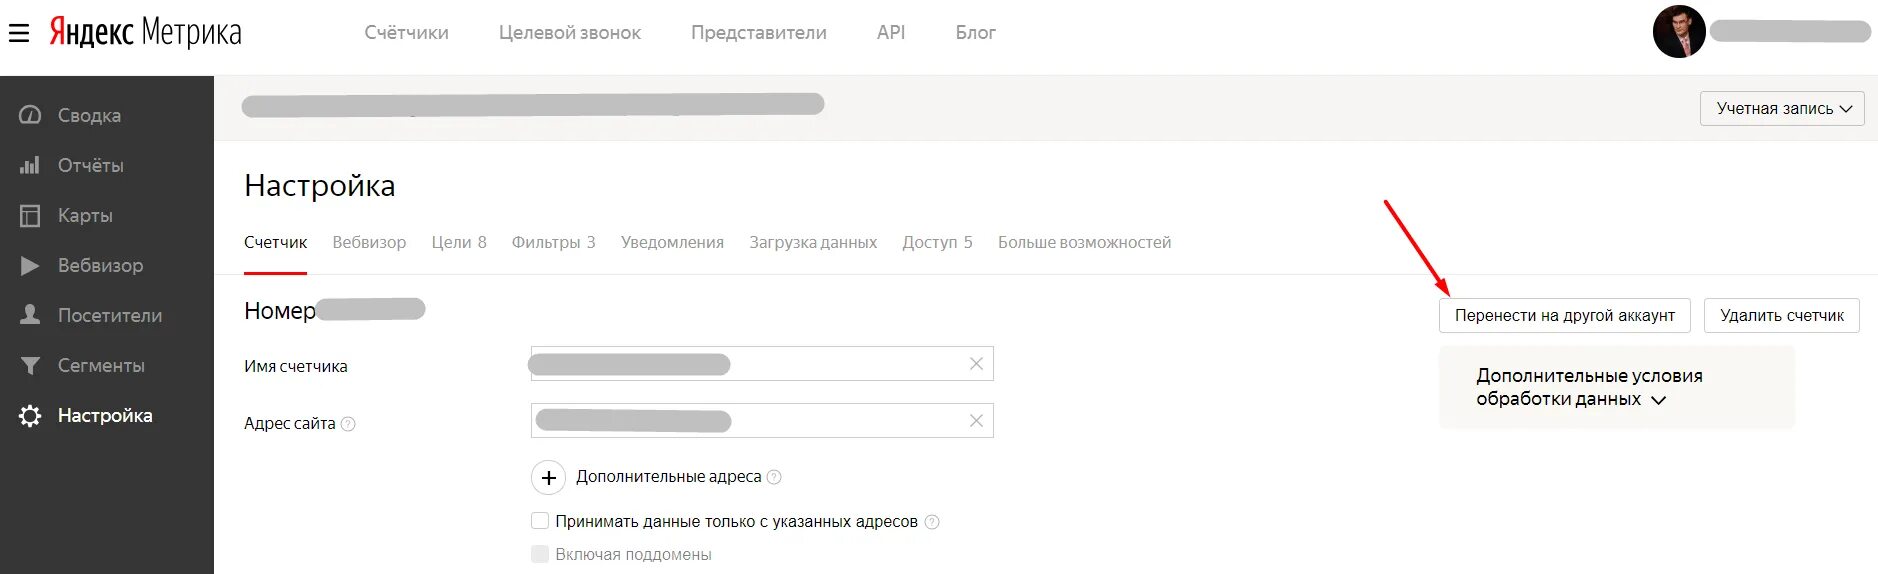1878x574 pixels.
Task: Click the Сегменты funnel icon
Action: click(30, 365)
